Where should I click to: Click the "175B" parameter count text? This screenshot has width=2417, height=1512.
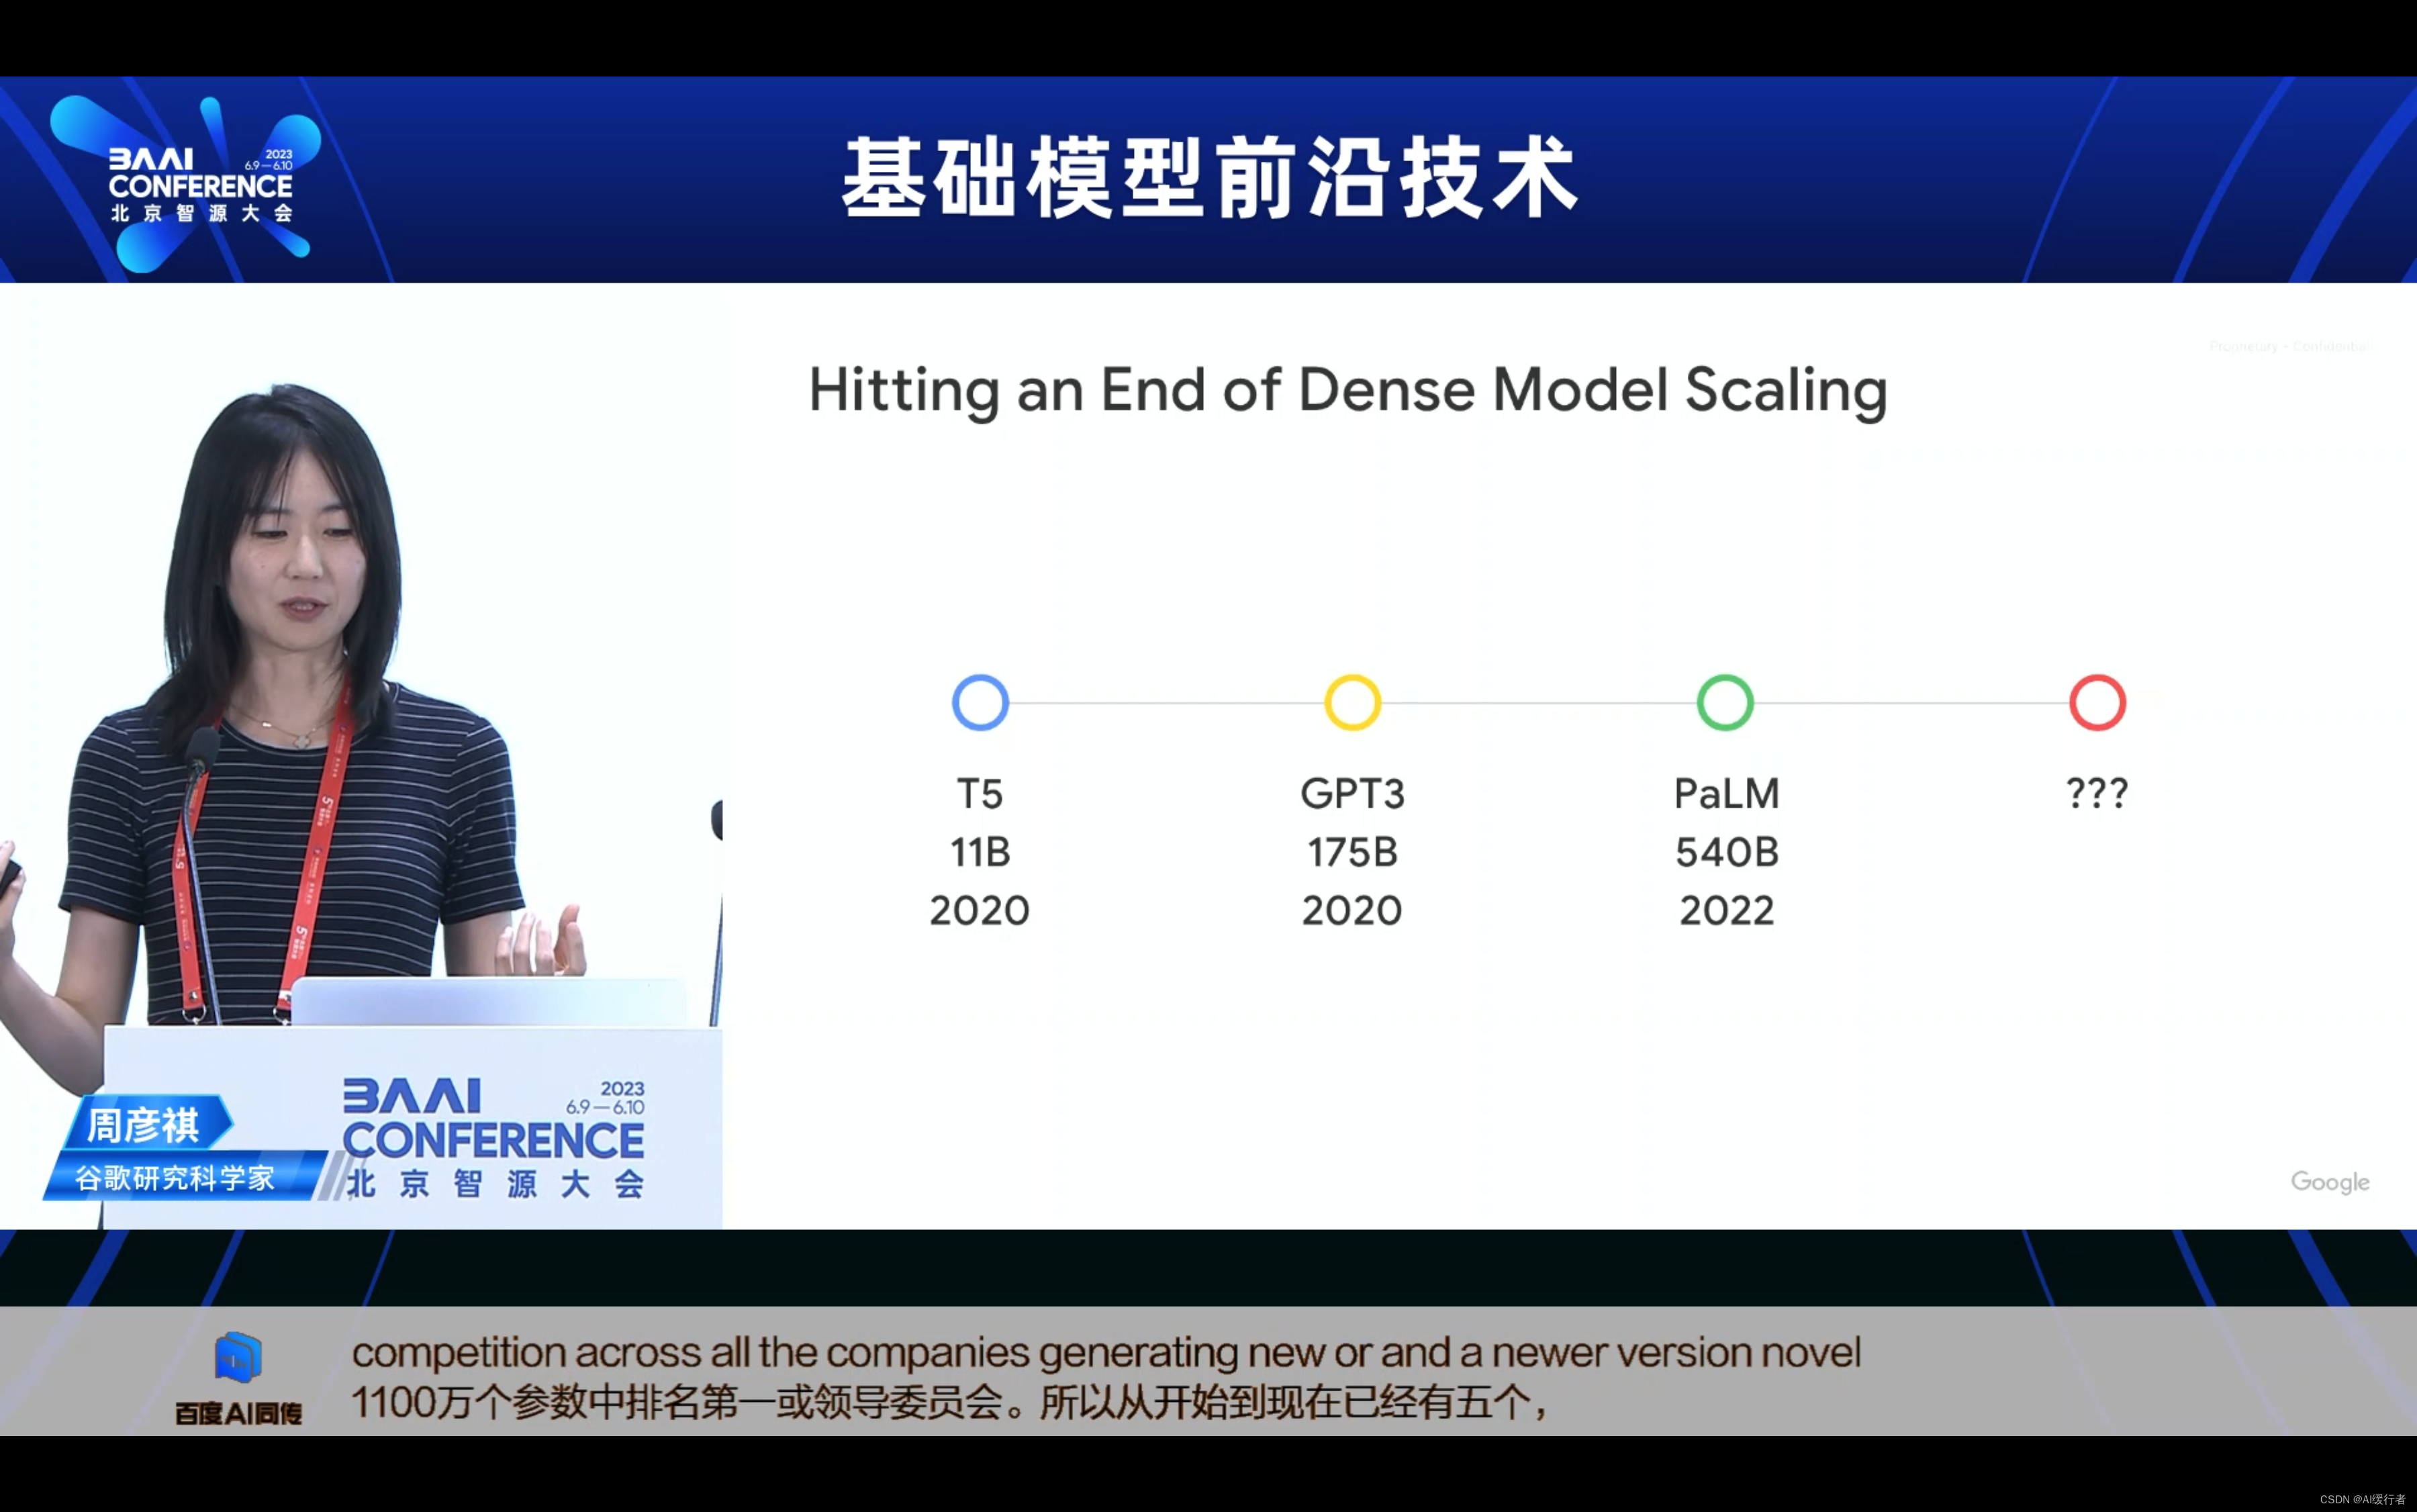tap(1352, 852)
